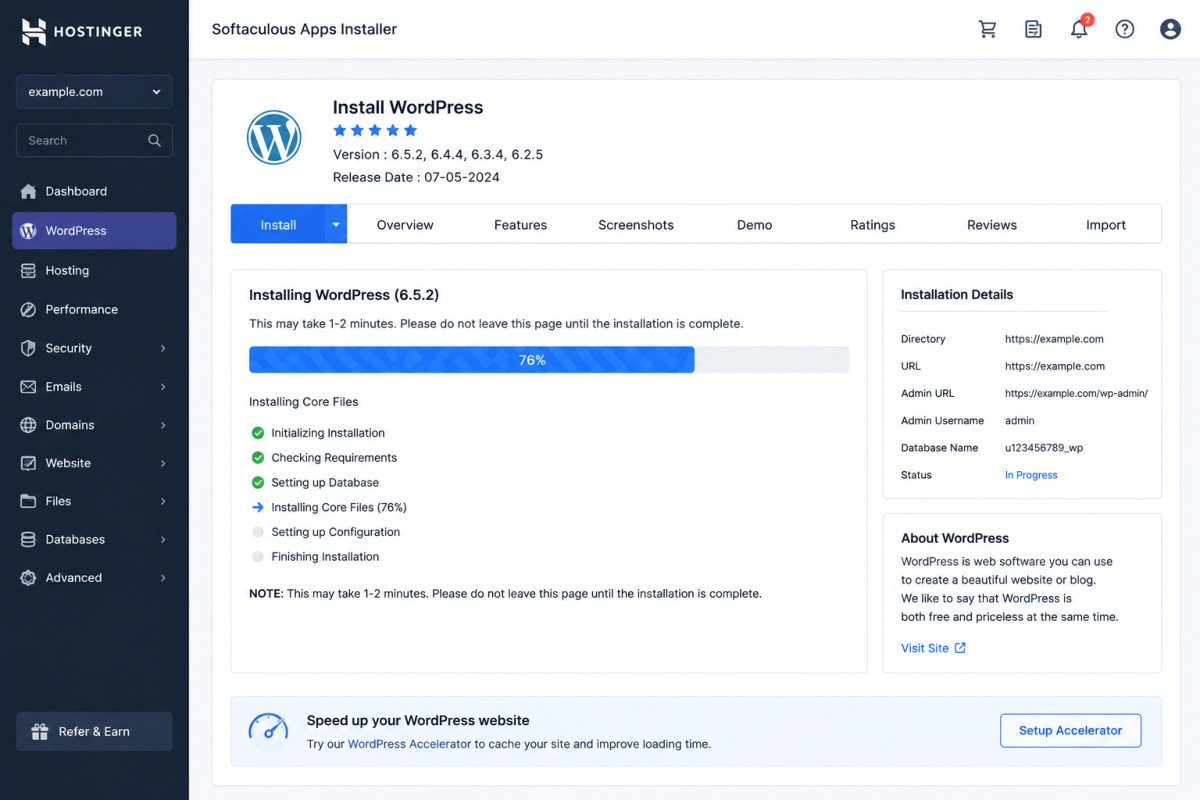Expand the Website submenu chevron

(163, 463)
